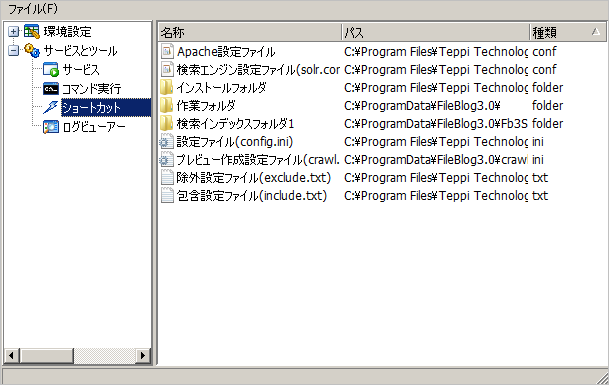Image resolution: width=609 pixels, height=385 pixels.
Task: Click the 設定ファイル(config.ini) gear icon
Action: 167,141
